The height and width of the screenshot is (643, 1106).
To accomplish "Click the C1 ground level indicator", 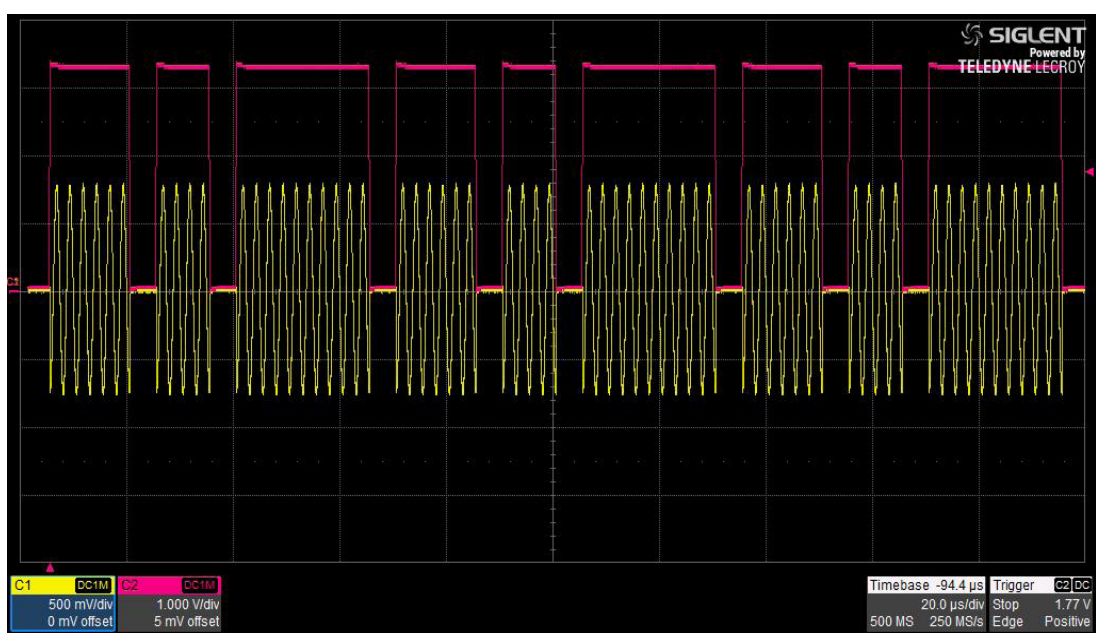I will tap(13, 286).
